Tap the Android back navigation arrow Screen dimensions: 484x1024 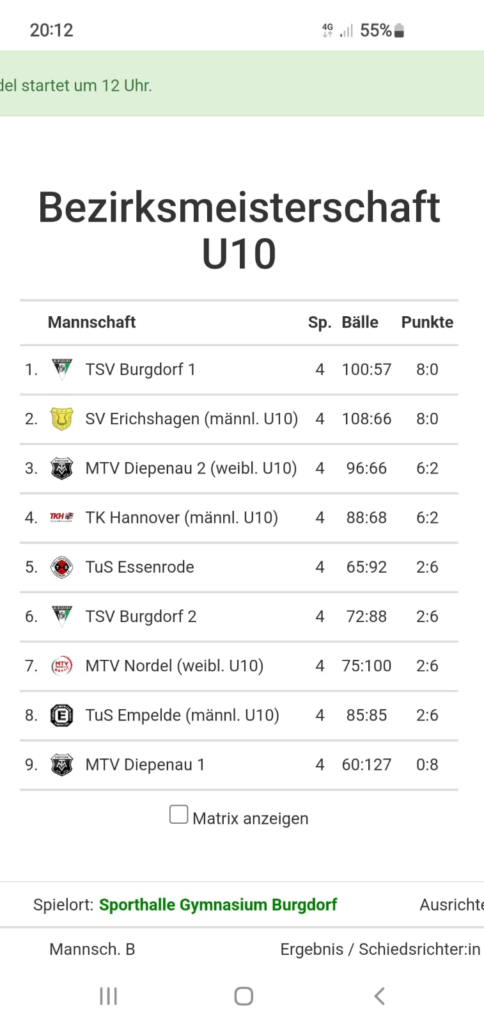pyautogui.click(x=379, y=996)
